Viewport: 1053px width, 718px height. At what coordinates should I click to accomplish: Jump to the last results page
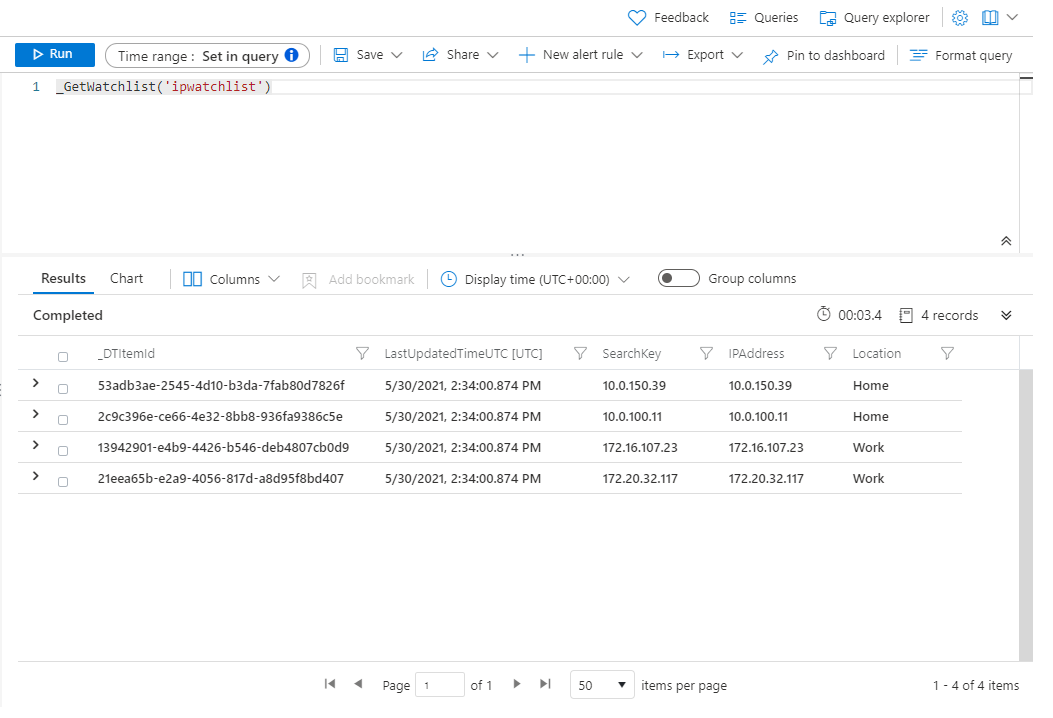545,684
